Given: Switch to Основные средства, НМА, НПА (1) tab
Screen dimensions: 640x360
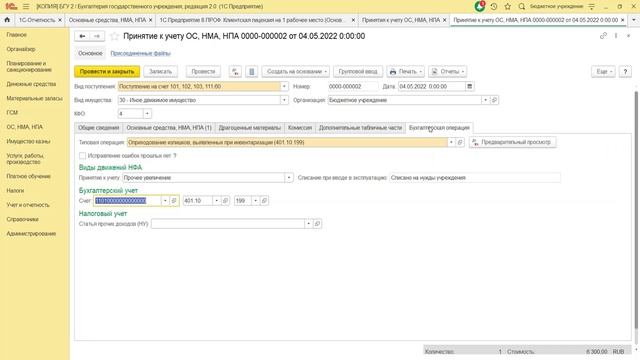Looking at the screenshot, I should tap(169, 128).
